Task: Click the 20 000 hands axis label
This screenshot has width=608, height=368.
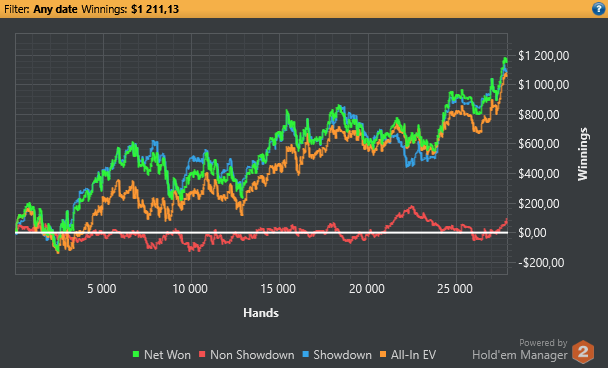Action: (x=367, y=289)
